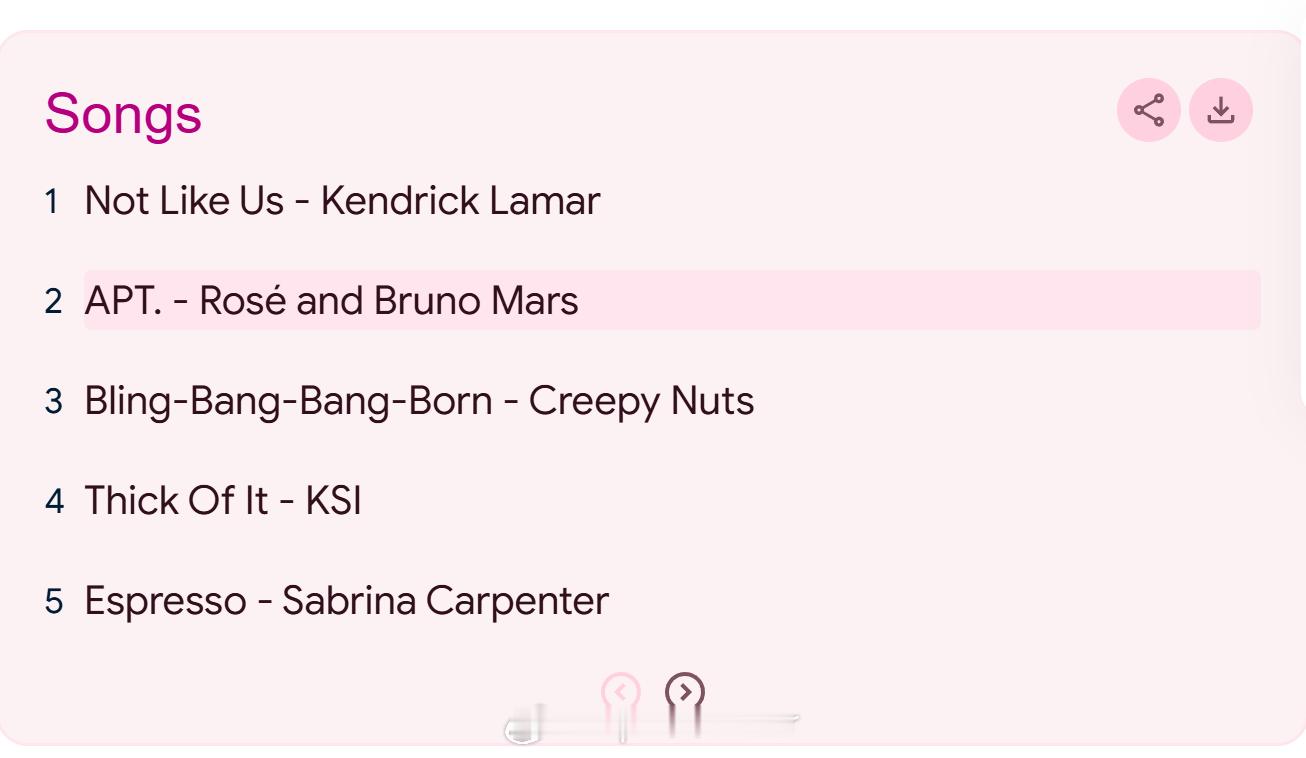The height and width of the screenshot is (758, 1306).
Task: Click the artist name Creepy Nuts
Action: 641,401
